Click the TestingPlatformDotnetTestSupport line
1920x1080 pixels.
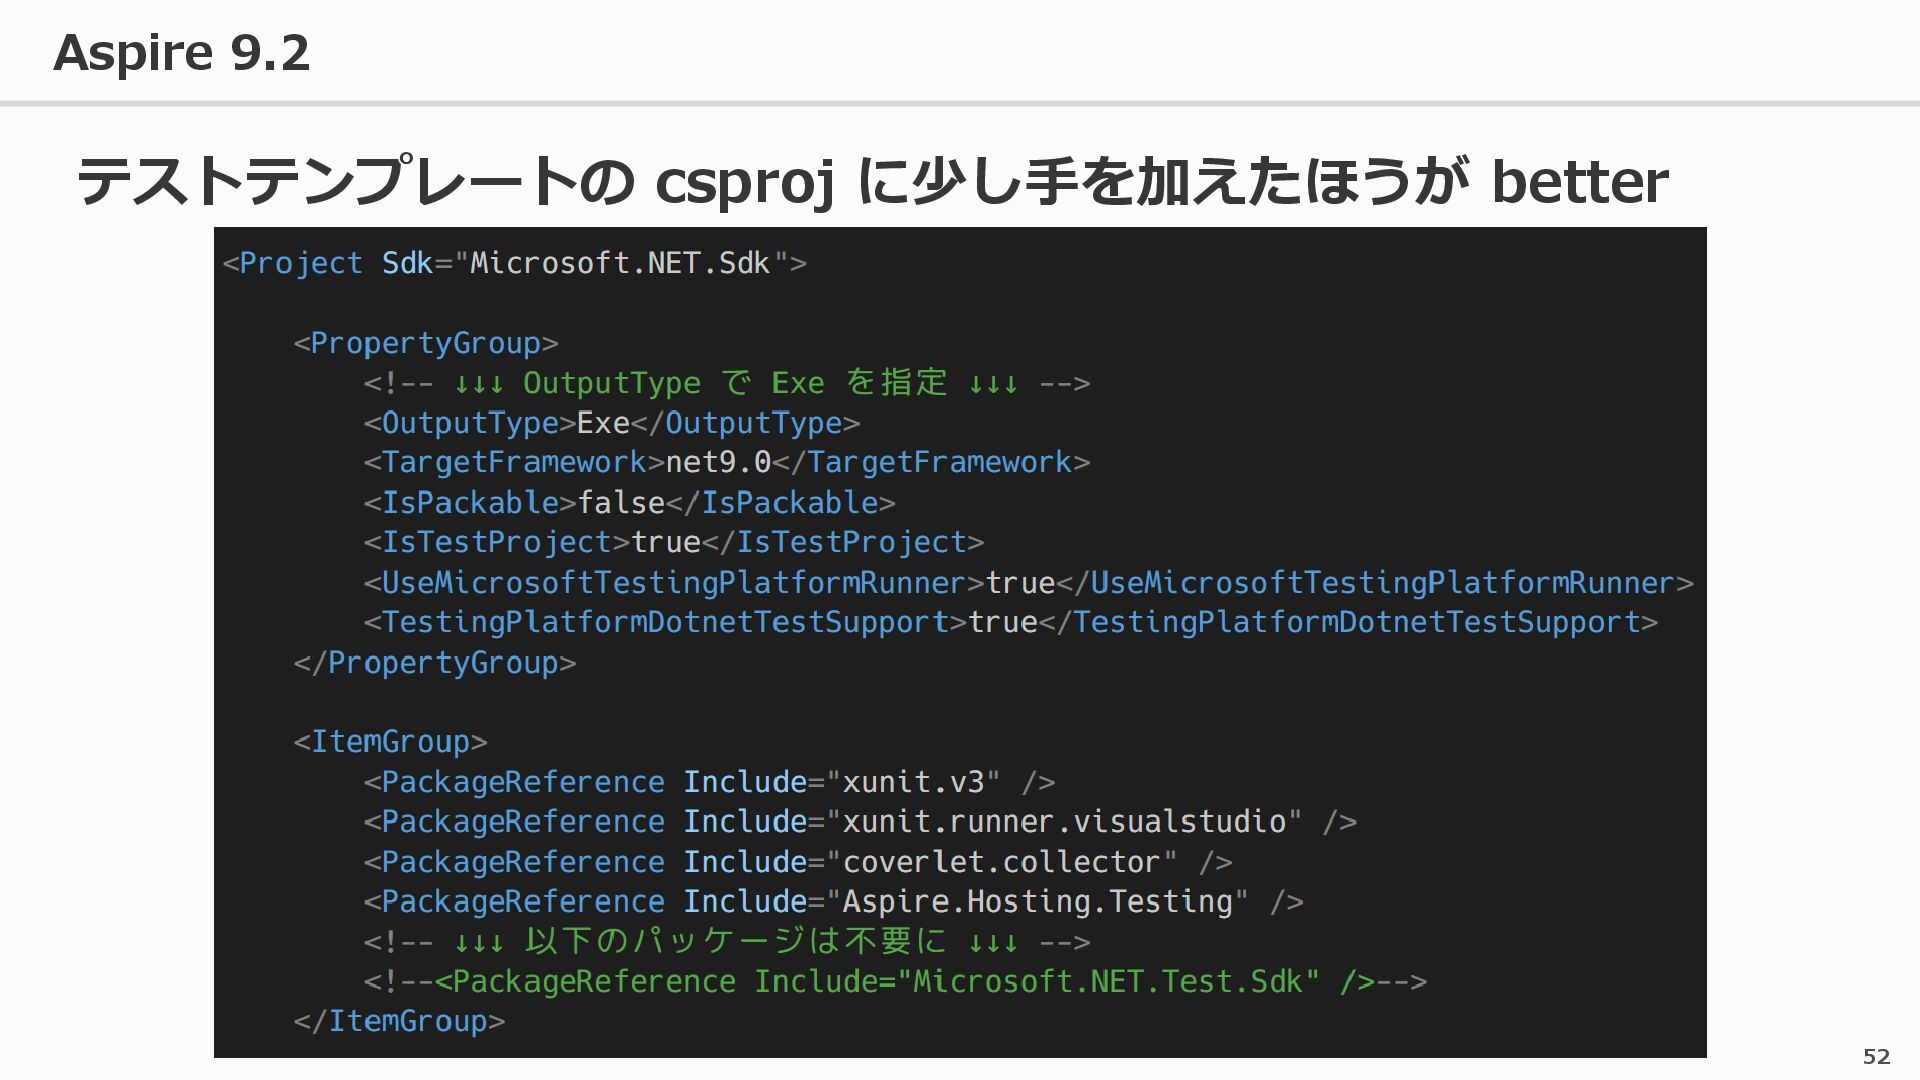coord(1010,622)
